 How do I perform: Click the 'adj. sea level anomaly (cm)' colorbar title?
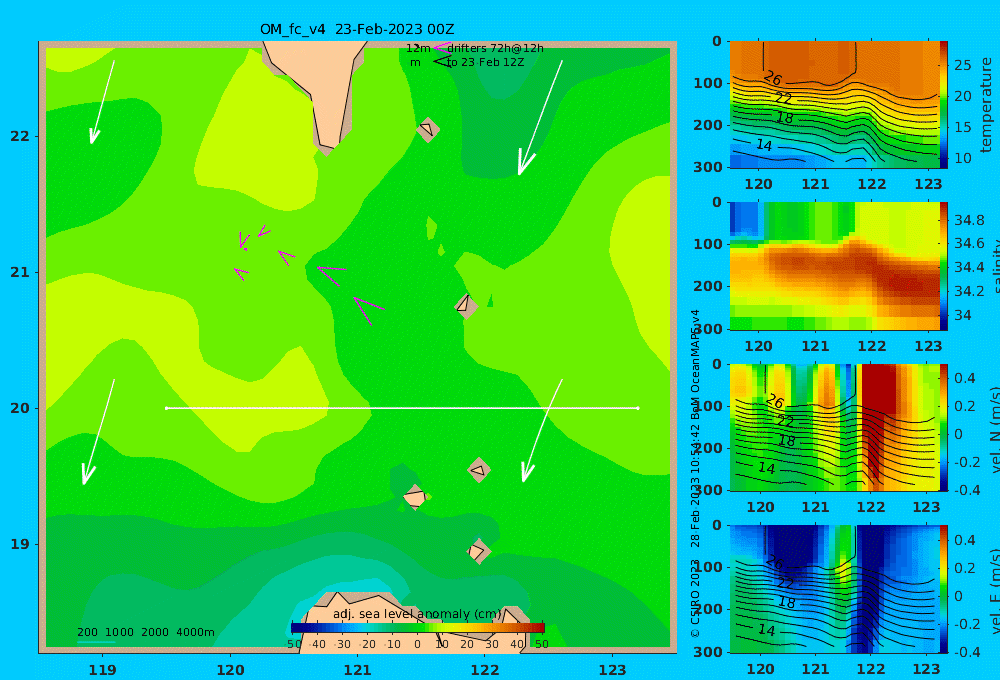pos(417,614)
